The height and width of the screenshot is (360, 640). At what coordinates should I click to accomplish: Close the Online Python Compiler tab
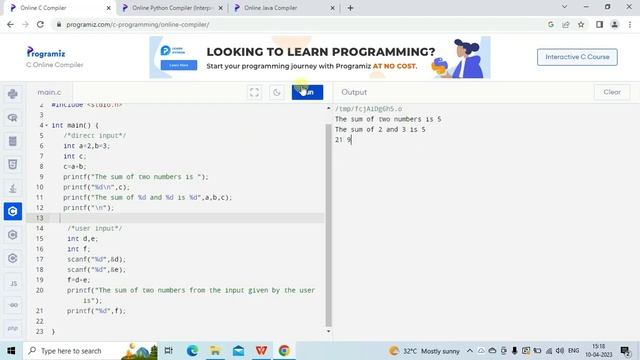click(x=221, y=8)
